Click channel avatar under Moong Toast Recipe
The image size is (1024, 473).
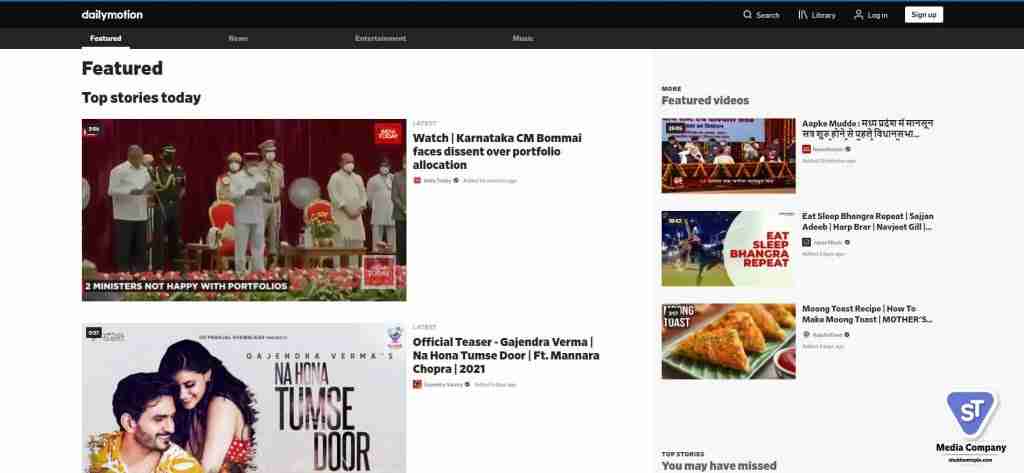[x=807, y=334]
